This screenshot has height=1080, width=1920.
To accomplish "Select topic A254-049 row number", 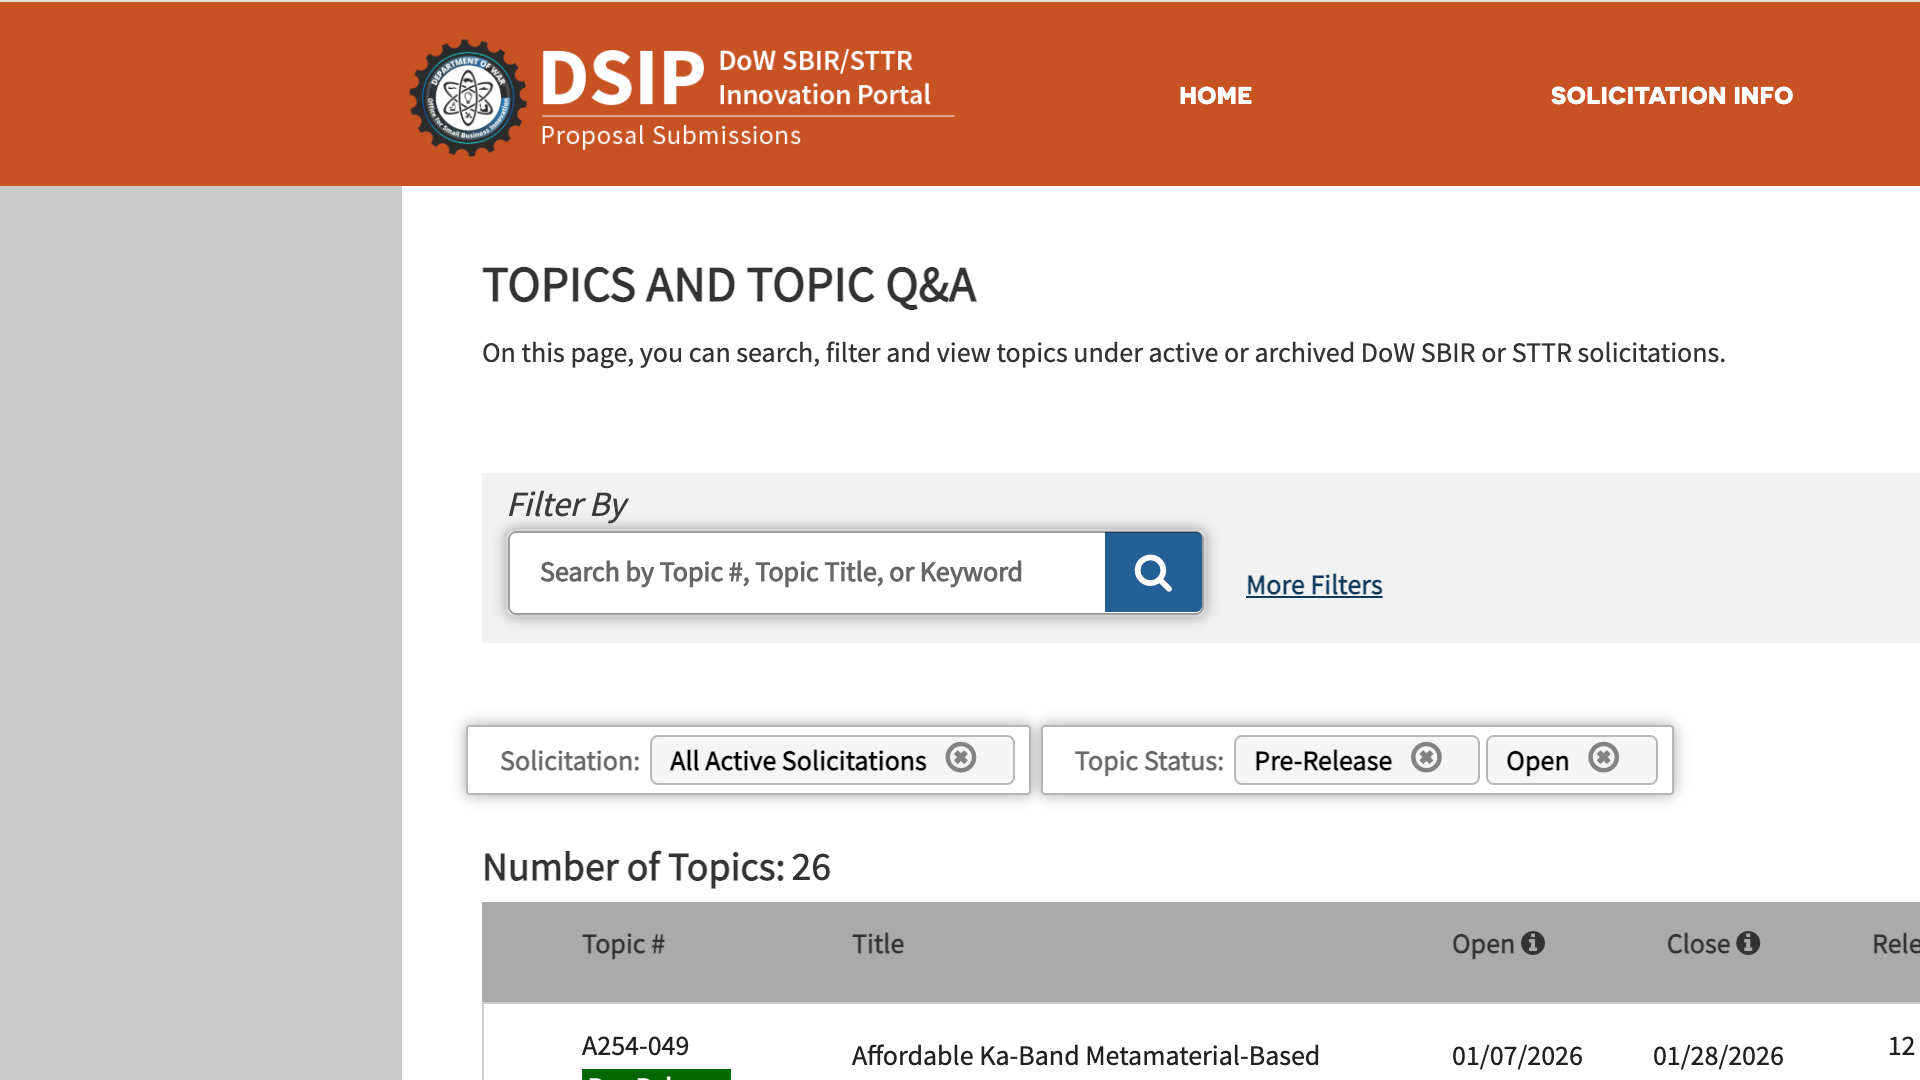I will [x=635, y=1046].
